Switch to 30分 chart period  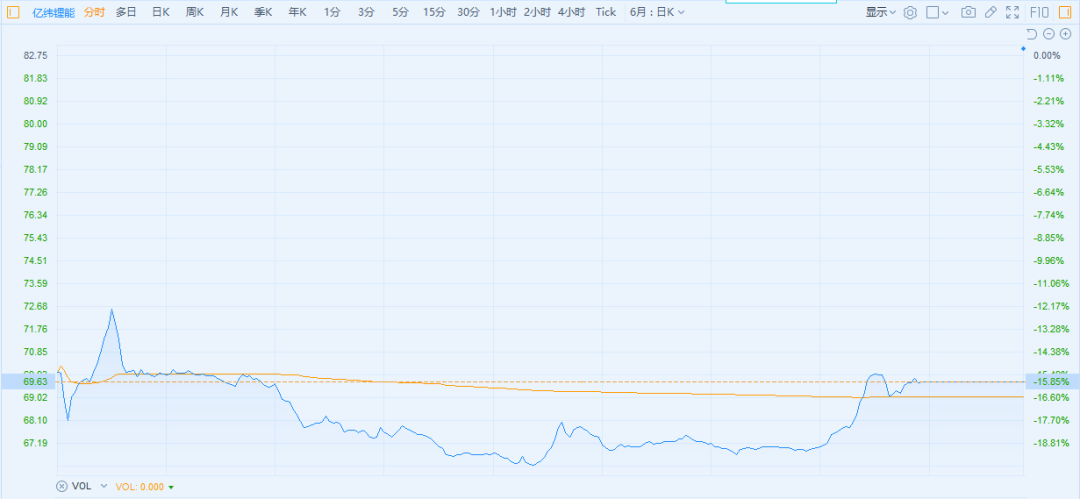[x=468, y=12]
